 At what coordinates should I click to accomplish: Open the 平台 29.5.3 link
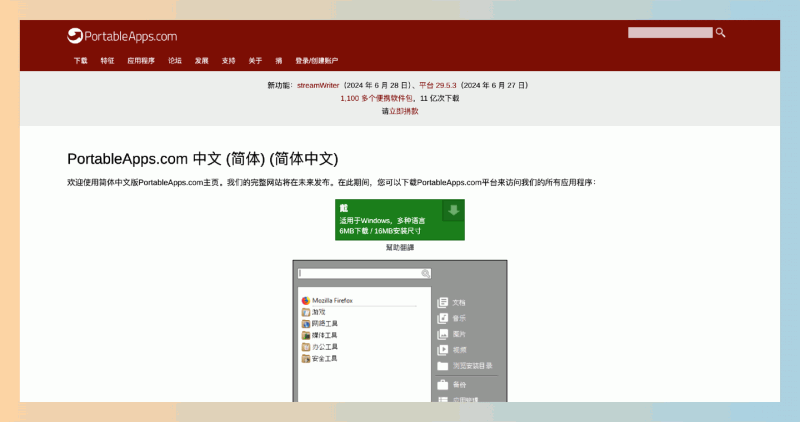tap(438, 85)
